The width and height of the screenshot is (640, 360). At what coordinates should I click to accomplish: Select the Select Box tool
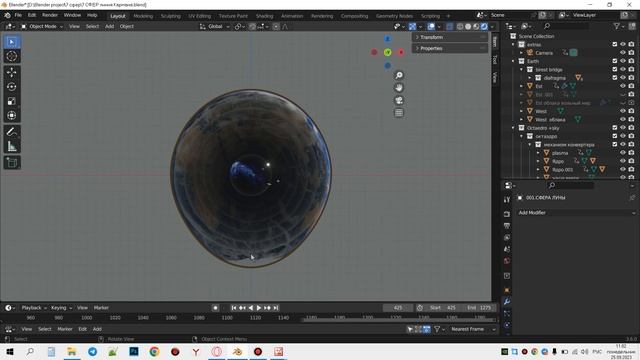coord(12,42)
